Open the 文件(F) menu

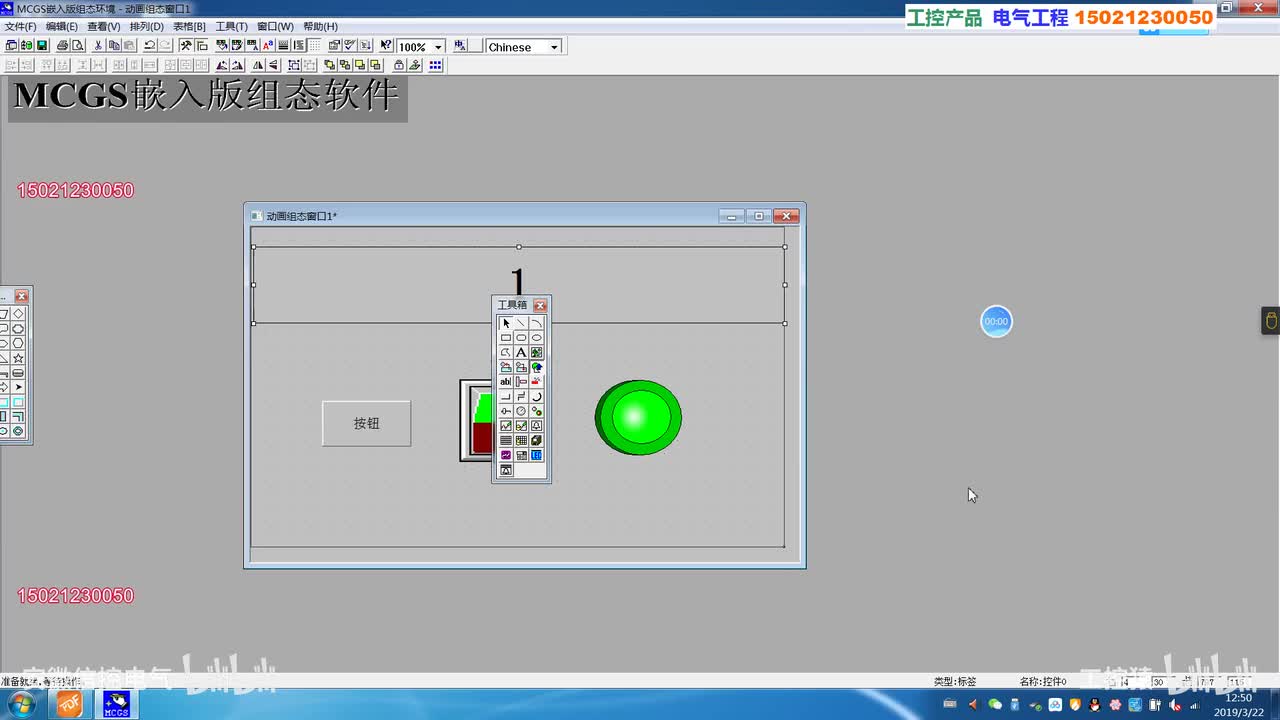pos(21,27)
